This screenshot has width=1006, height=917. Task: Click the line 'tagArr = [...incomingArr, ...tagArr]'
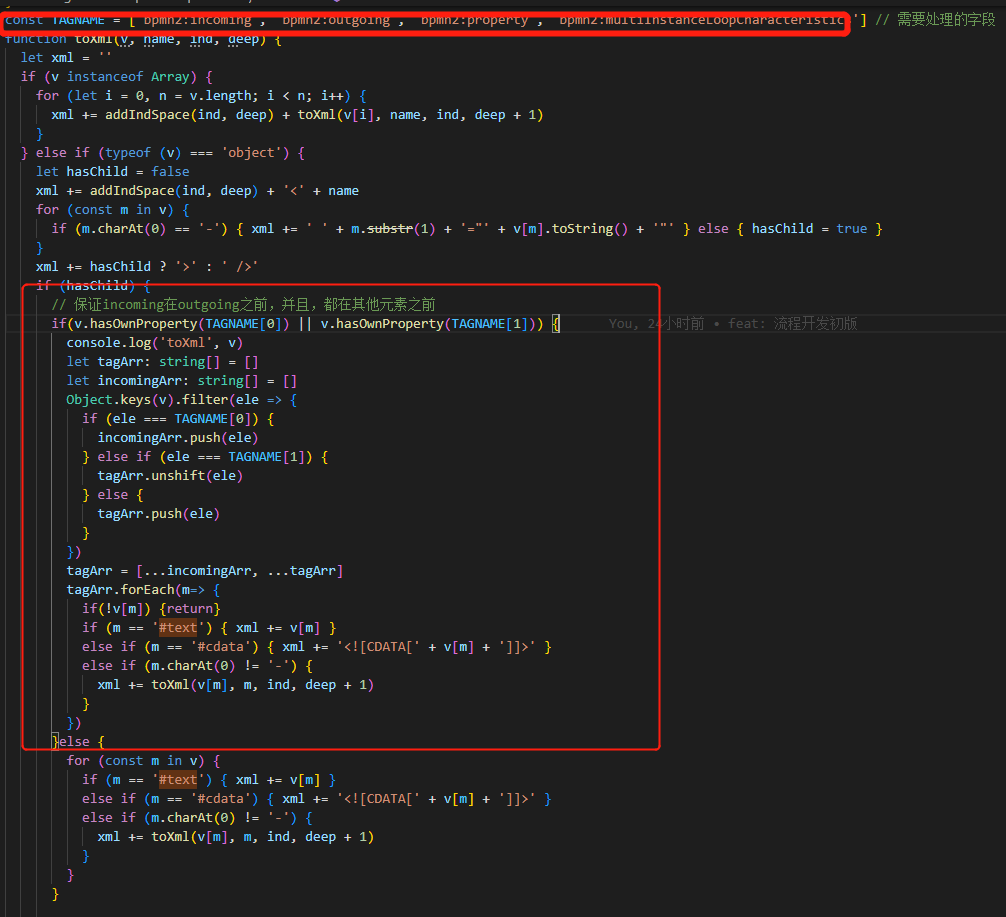click(205, 571)
